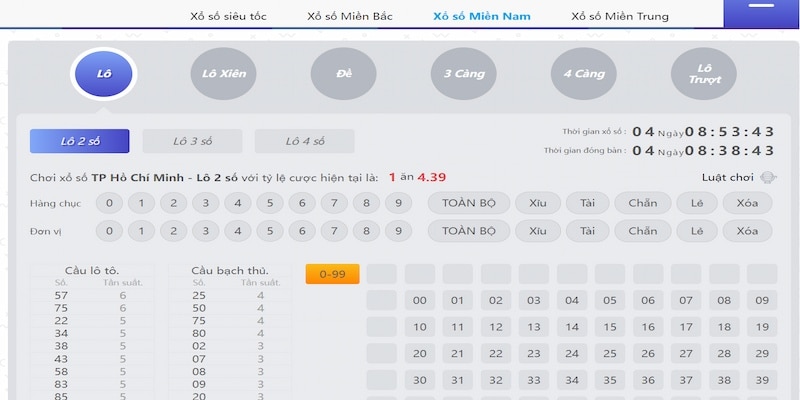Toggle Hàng chục digit 9
Screen dimensions: 800x400
pos(398,203)
